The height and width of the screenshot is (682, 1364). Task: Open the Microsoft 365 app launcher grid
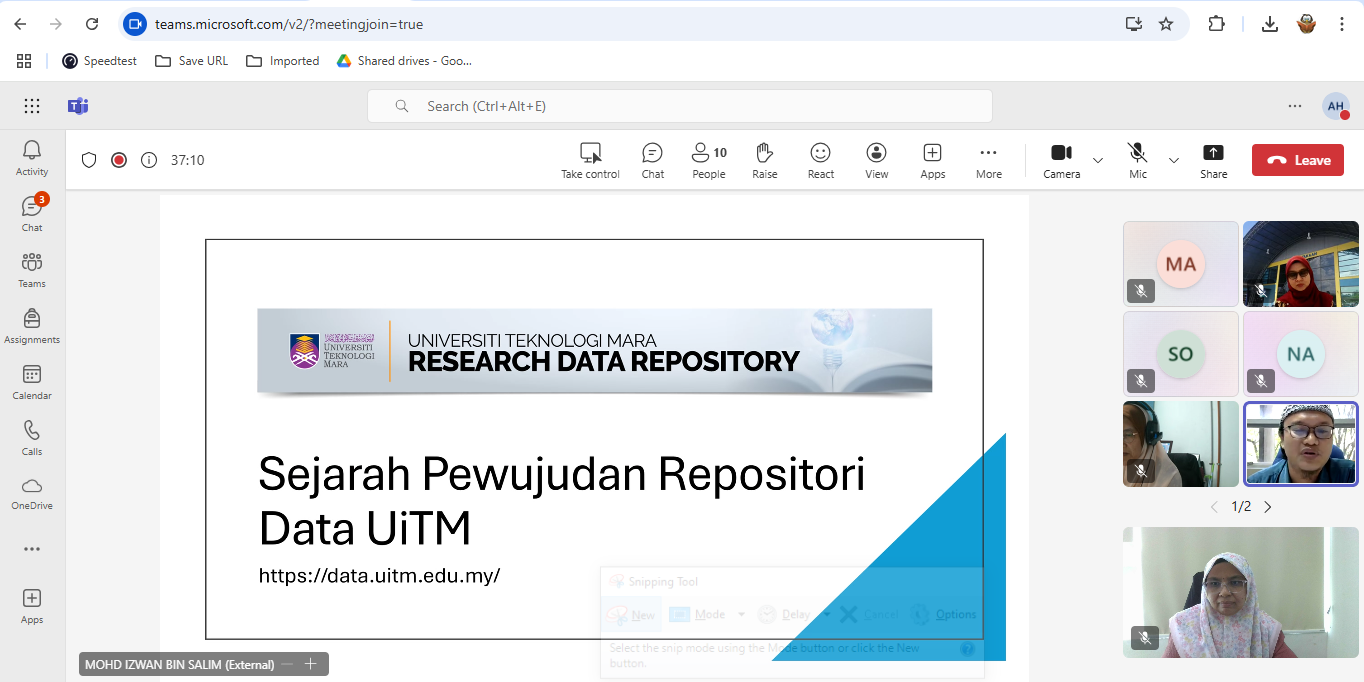pyautogui.click(x=32, y=106)
